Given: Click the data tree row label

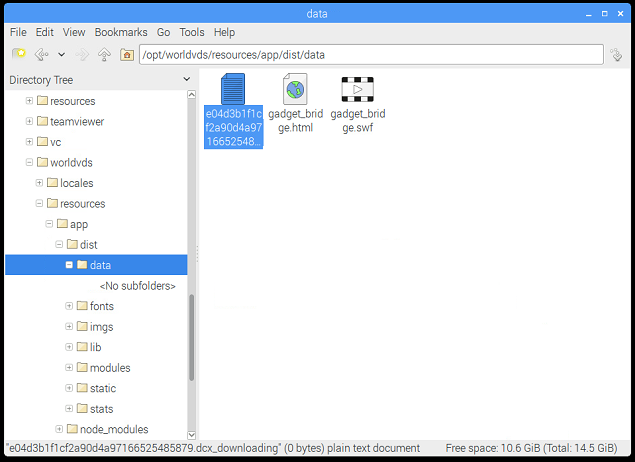Looking at the screenshot, I should point(100,265).
